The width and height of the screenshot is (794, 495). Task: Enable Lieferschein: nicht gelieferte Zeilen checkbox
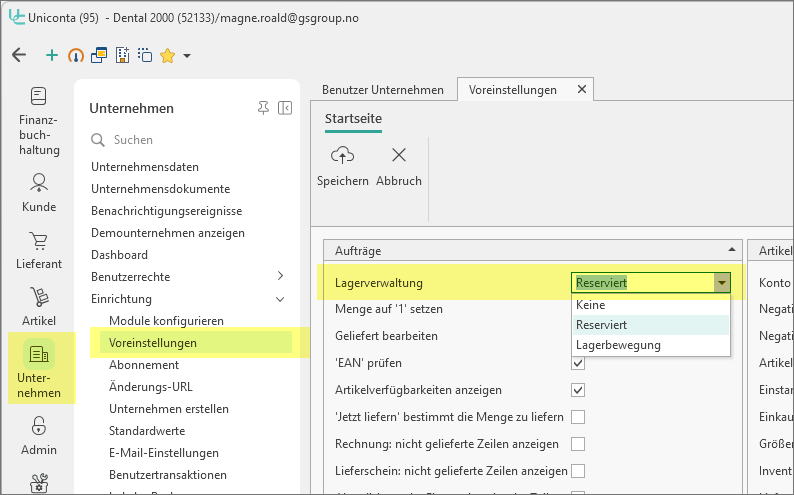pos(578,471)
